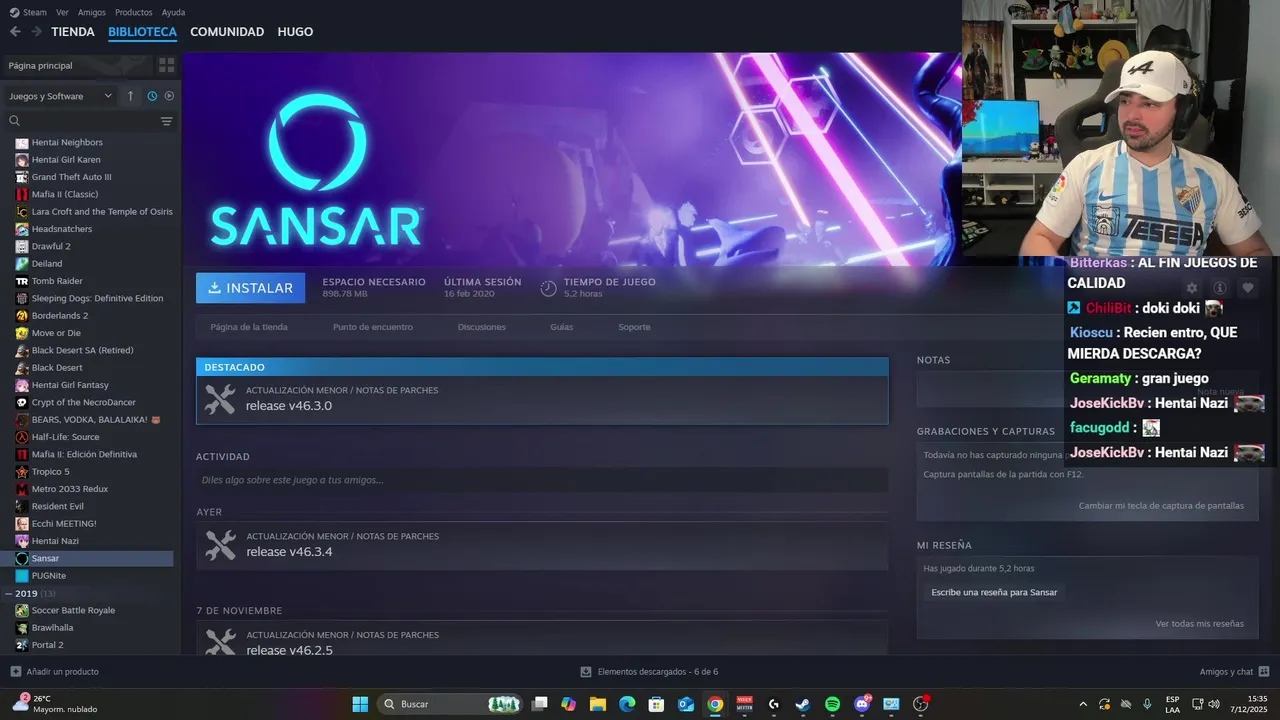Open the Ayuda menu
The image size is (1280, 720).
pyautogui.click(x=173, y=12)
